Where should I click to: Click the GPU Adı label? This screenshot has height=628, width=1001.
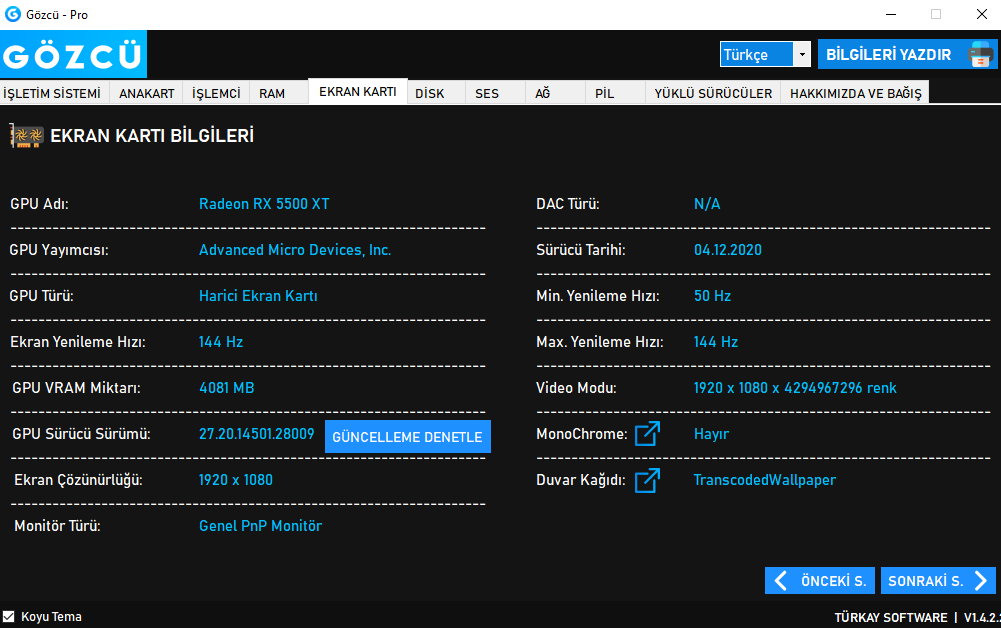[x=39, y=204]
